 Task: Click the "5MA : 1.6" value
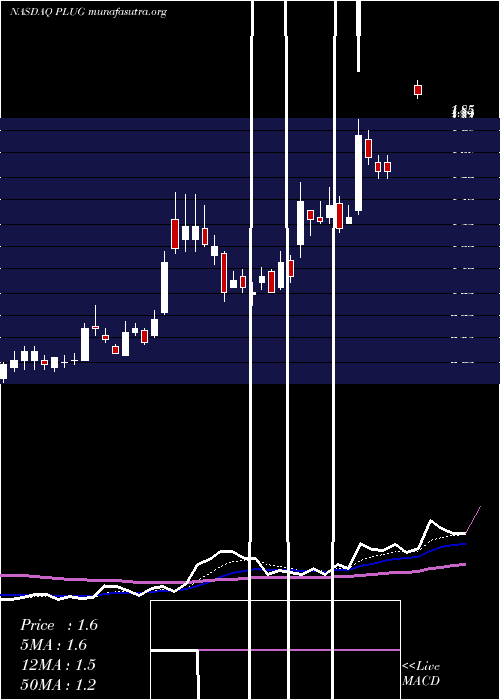click(54, 645)
